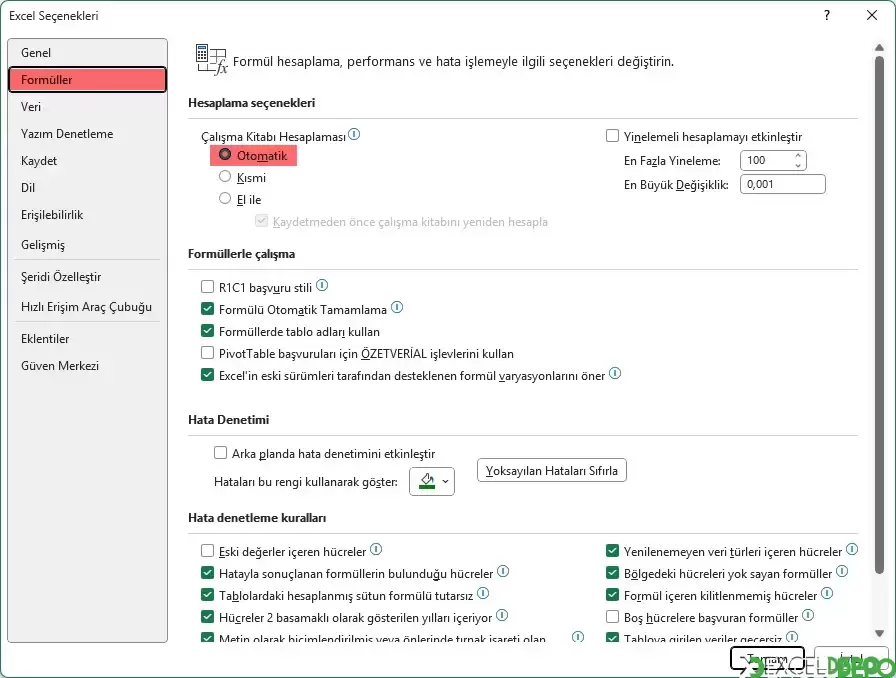Enable Yinelemeli hesaplamayı etkinleştir checkbox
Image resolution: width=896 pixels, height=678 pixels.
[613, 136]
